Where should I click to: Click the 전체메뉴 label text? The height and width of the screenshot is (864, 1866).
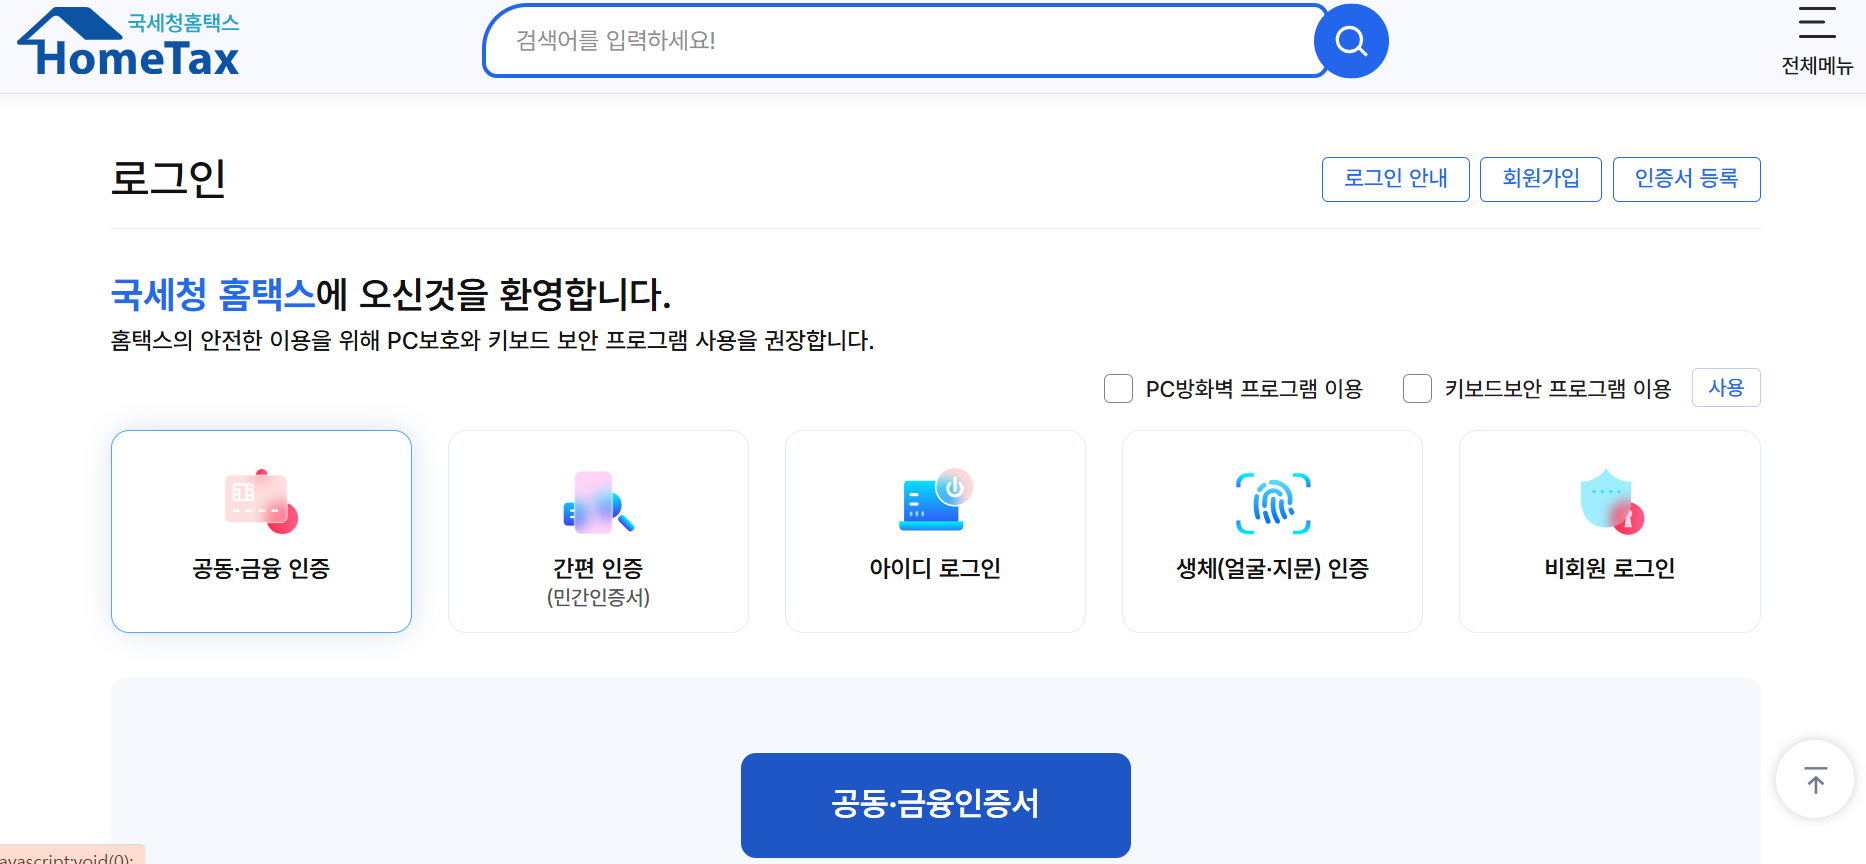click(1817, 66)
